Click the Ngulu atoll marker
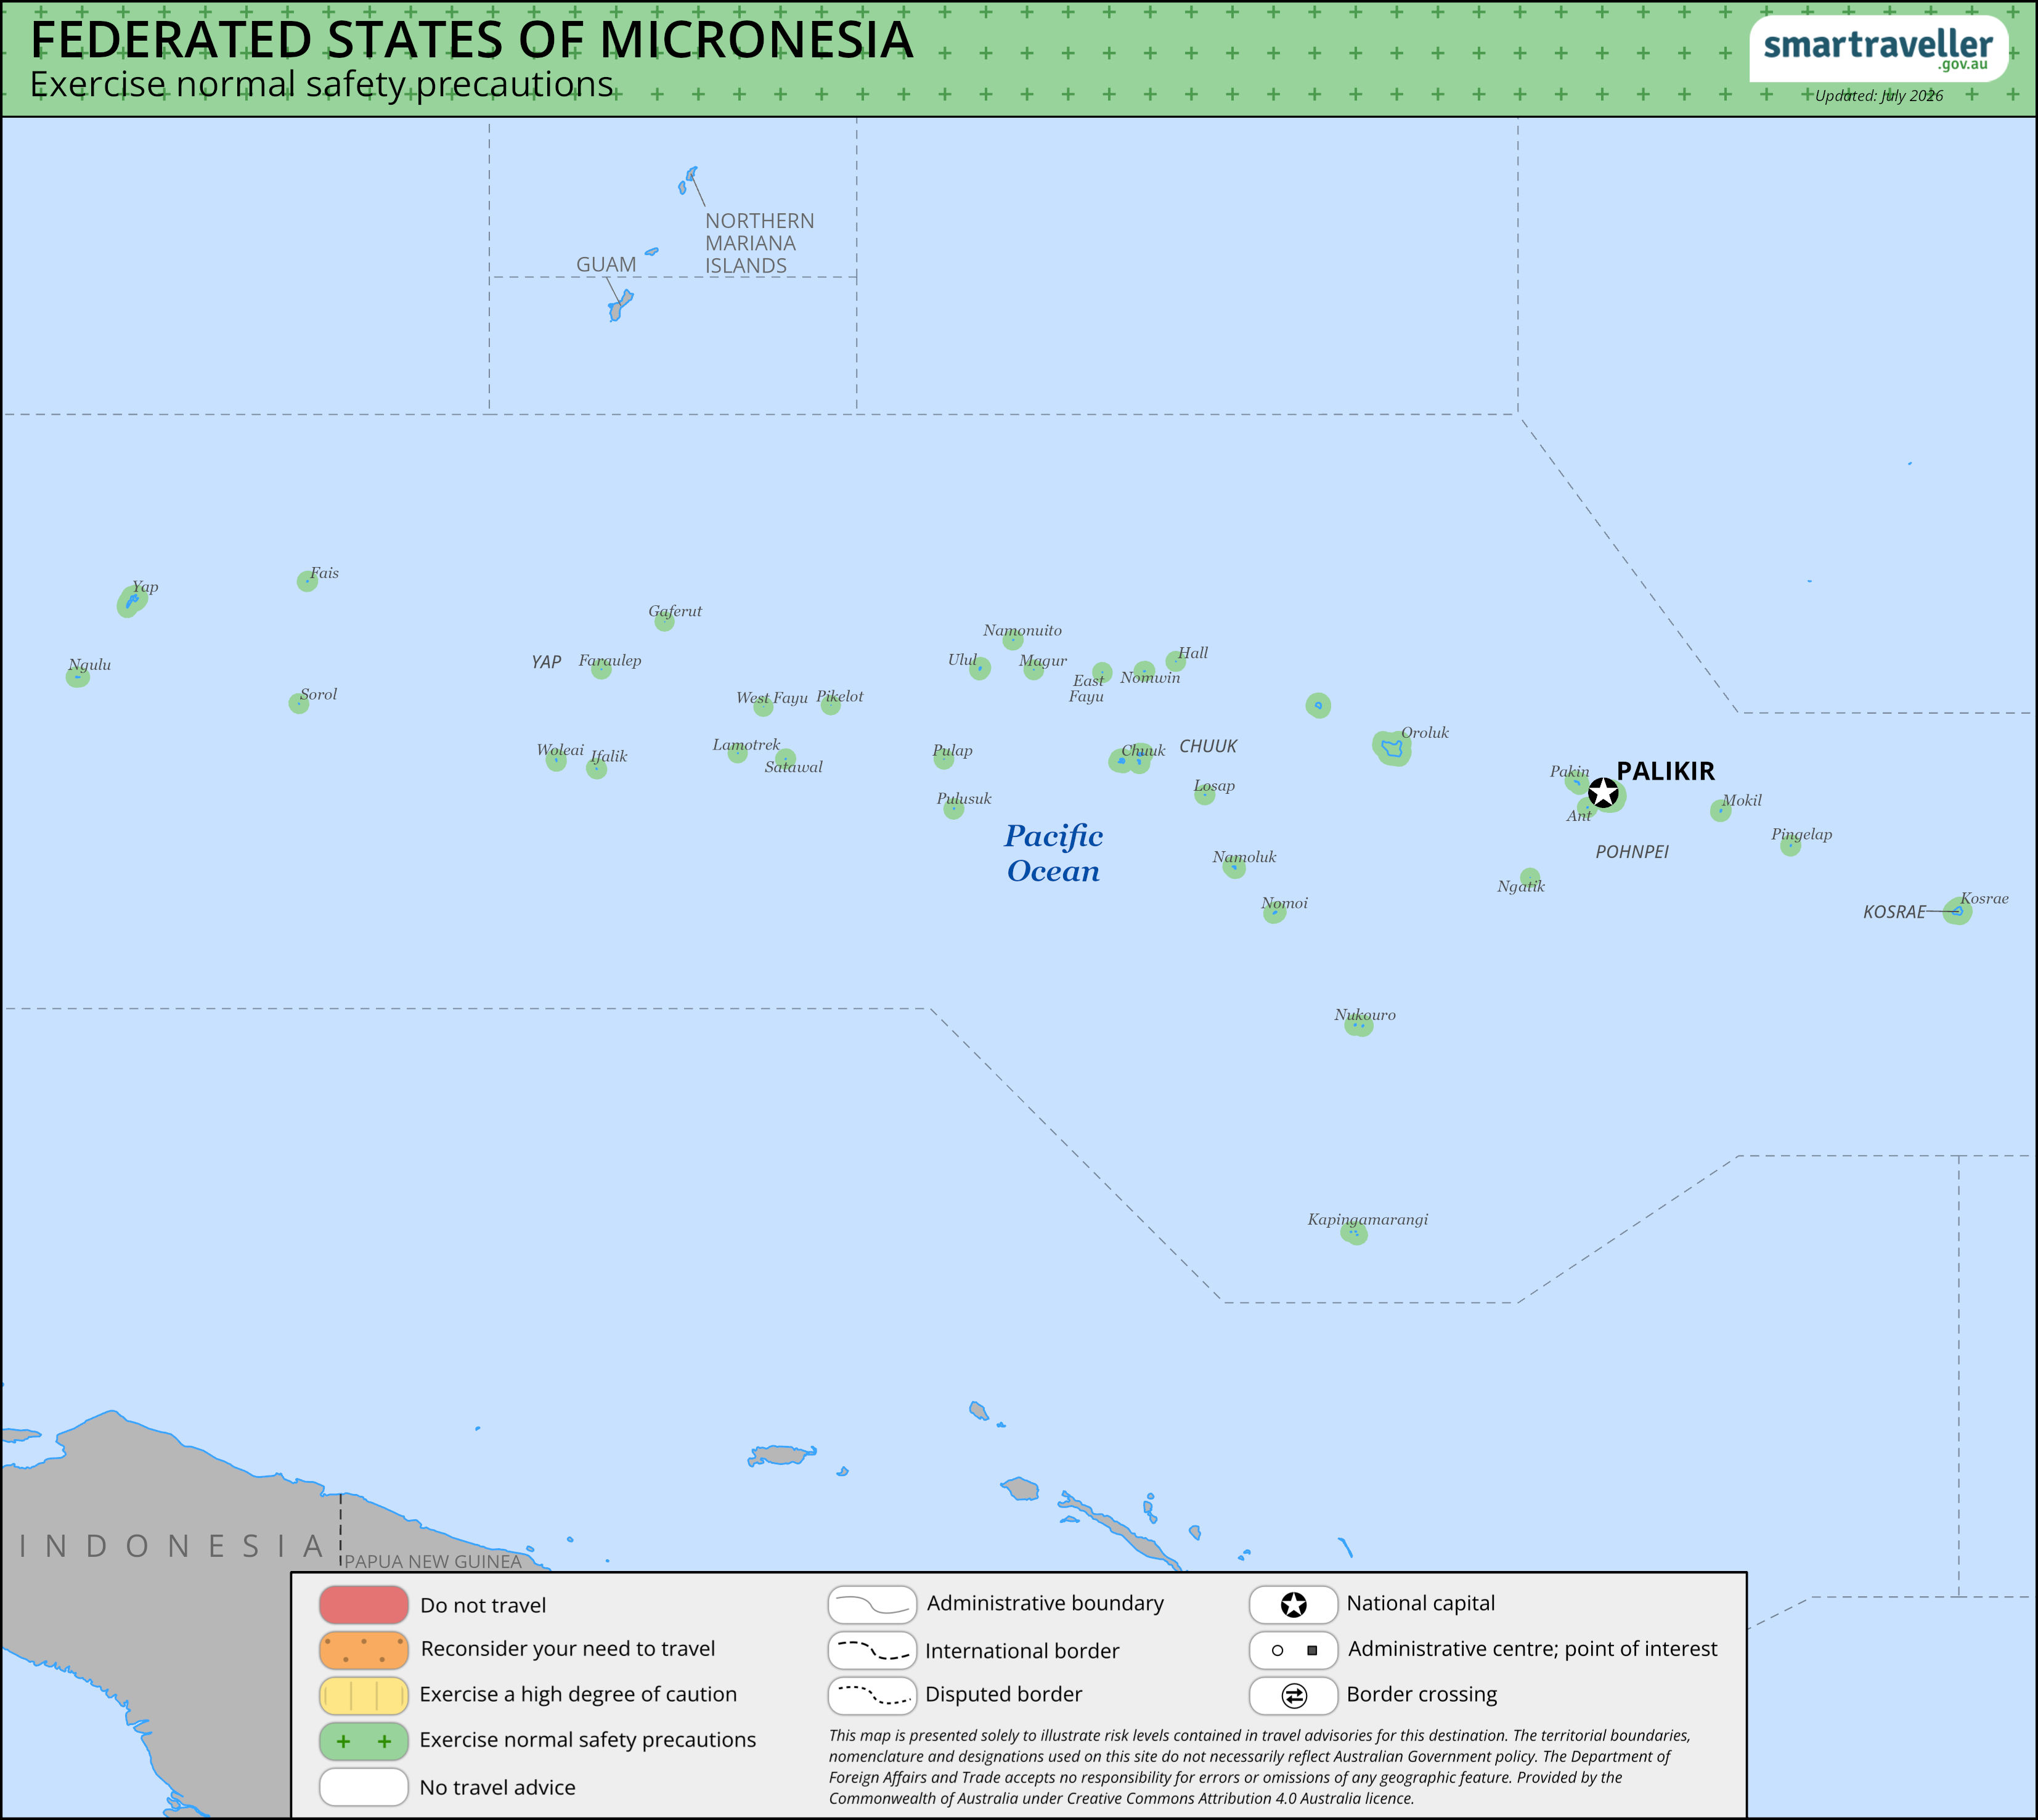Screen dimensions: 2038x1820 (77, 677)
